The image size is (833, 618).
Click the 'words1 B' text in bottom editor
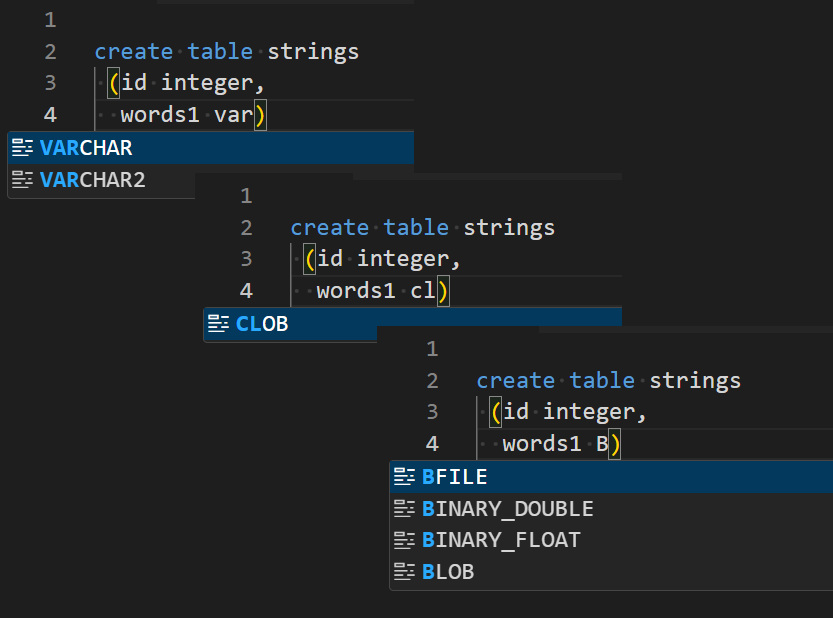[555, 444]
